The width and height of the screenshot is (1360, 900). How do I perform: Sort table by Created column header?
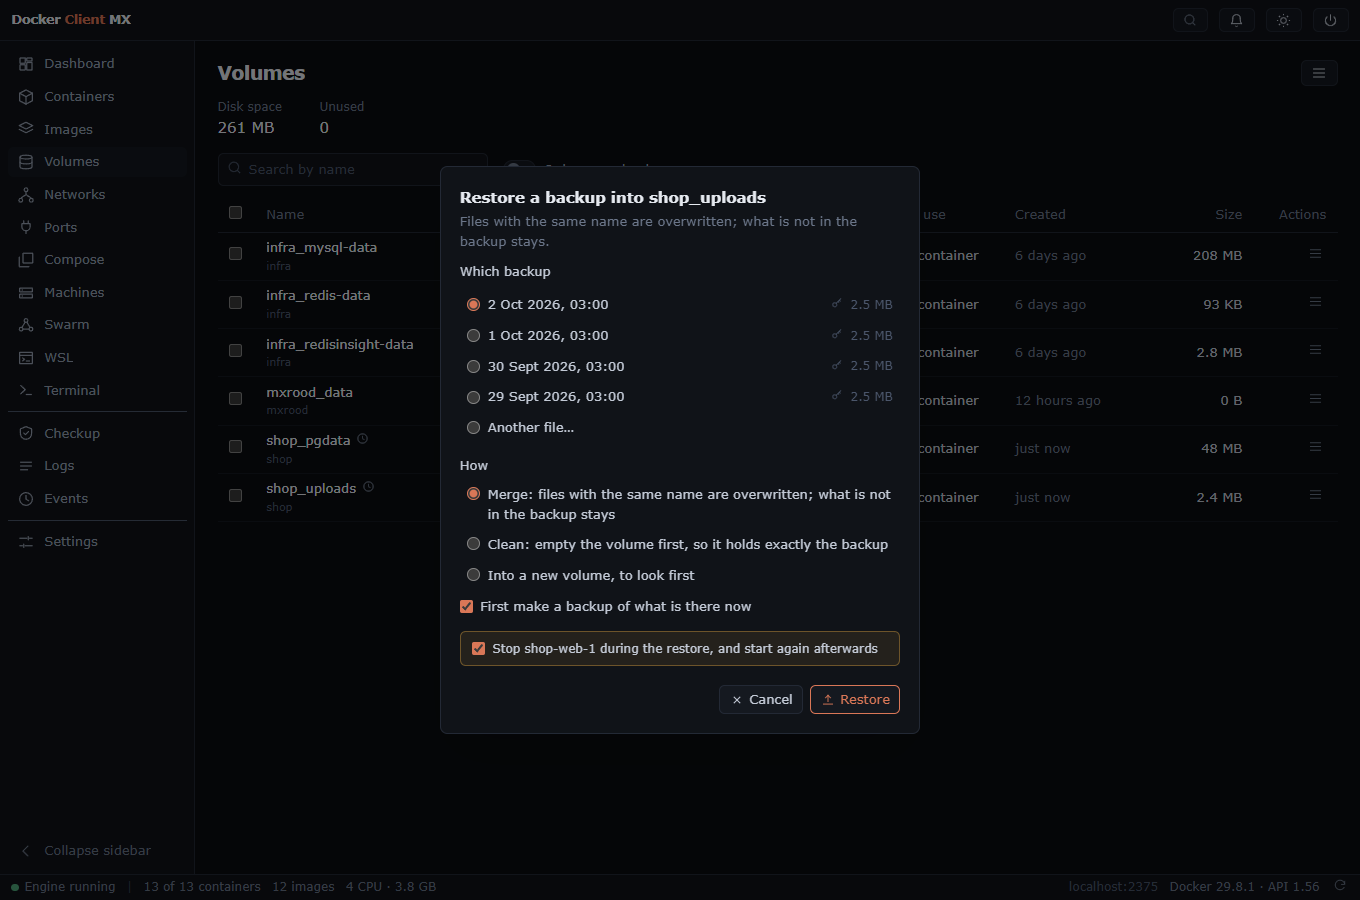point(1040,215)
